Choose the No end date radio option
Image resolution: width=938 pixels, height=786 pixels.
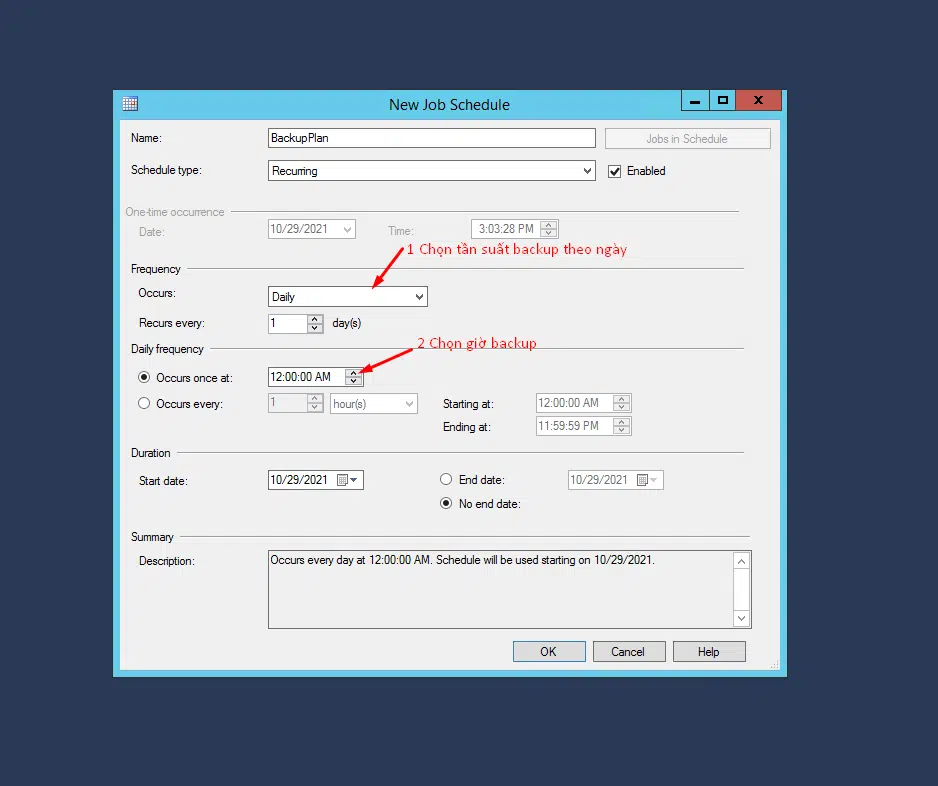(446, 503)
